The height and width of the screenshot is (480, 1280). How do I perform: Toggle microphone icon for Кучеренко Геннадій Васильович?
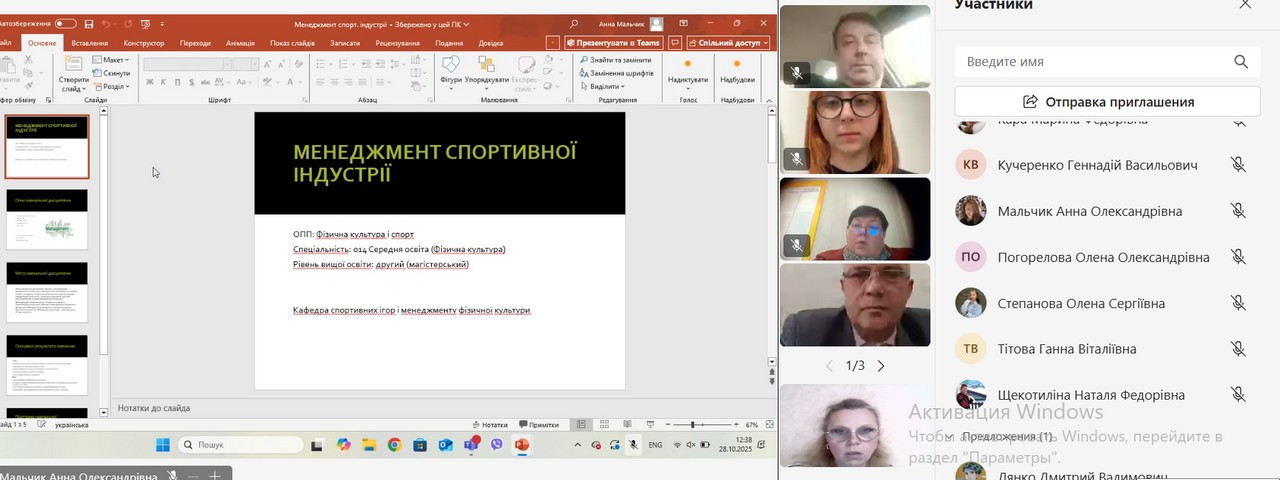(x=1238, y=165)
